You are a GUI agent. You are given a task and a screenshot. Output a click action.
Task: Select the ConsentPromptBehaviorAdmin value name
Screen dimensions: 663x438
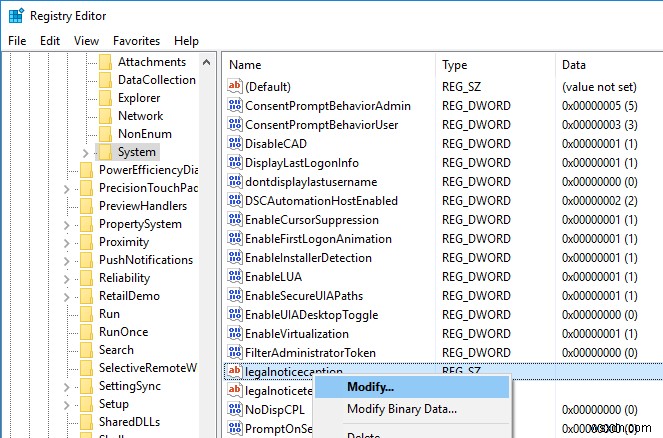click(328, 106)
